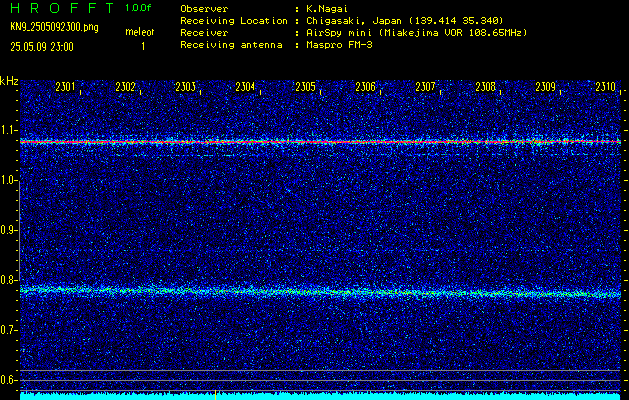Click the 2306 time marker

[x=366, y=87]
